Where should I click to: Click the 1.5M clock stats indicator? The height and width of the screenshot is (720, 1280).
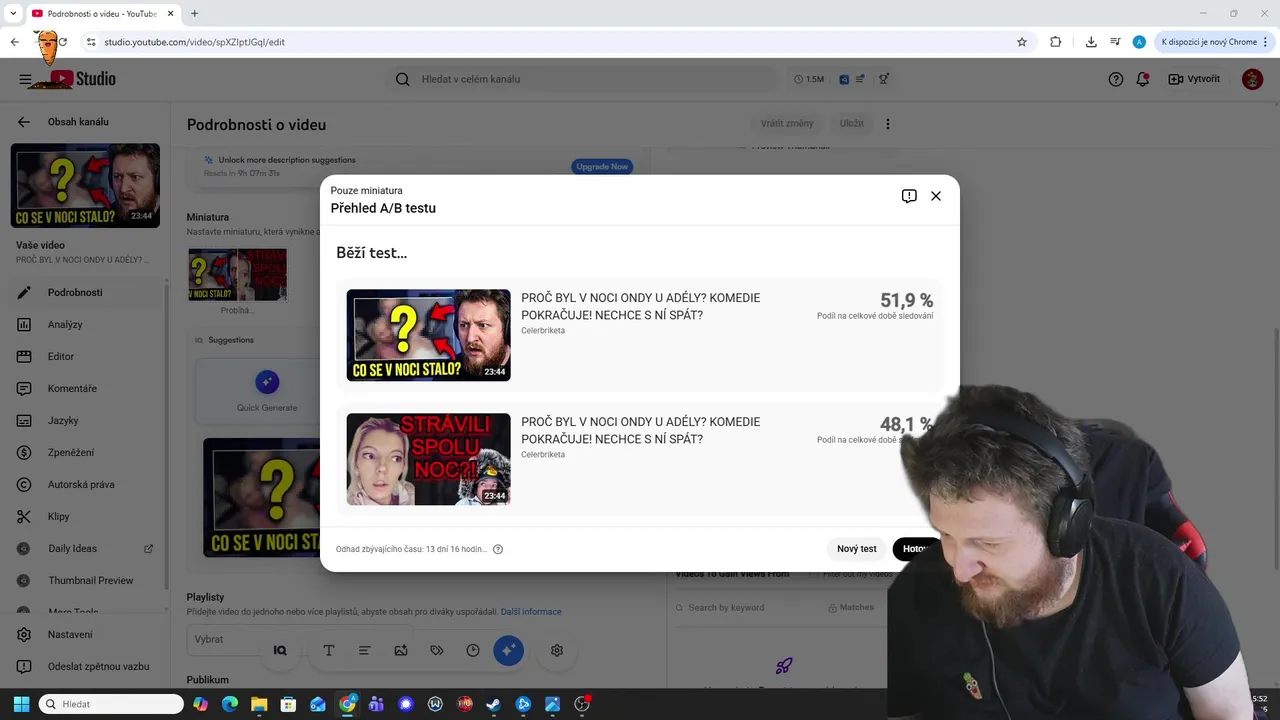click(x=809, y=79)
